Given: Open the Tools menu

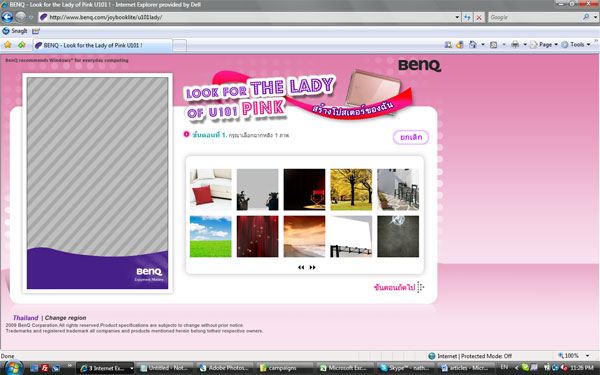Looking at the screenshot, I should pos(576,45).
